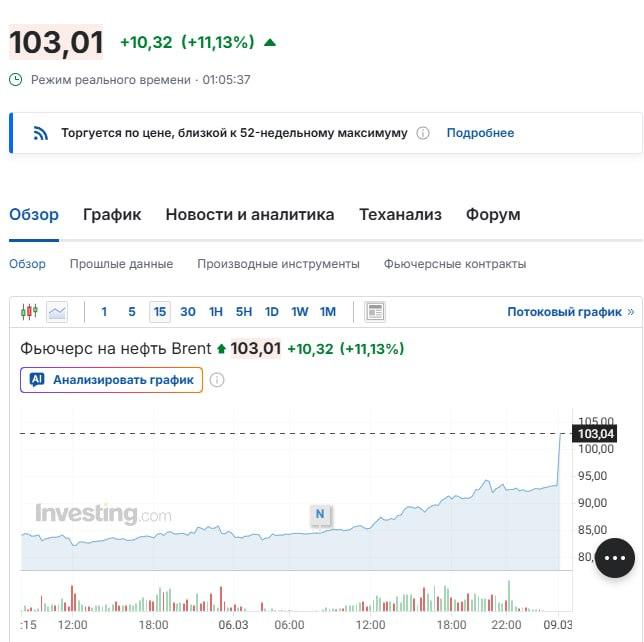The width and height of the screenshot is (644, 642).
Task: Open the three-dots floating action button
Action: (615, 557)
